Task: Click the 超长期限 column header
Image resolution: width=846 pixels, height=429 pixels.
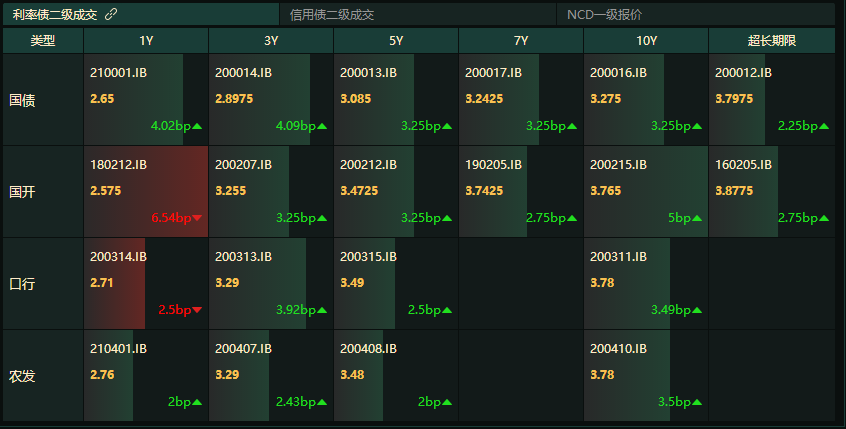Action: 772,41
